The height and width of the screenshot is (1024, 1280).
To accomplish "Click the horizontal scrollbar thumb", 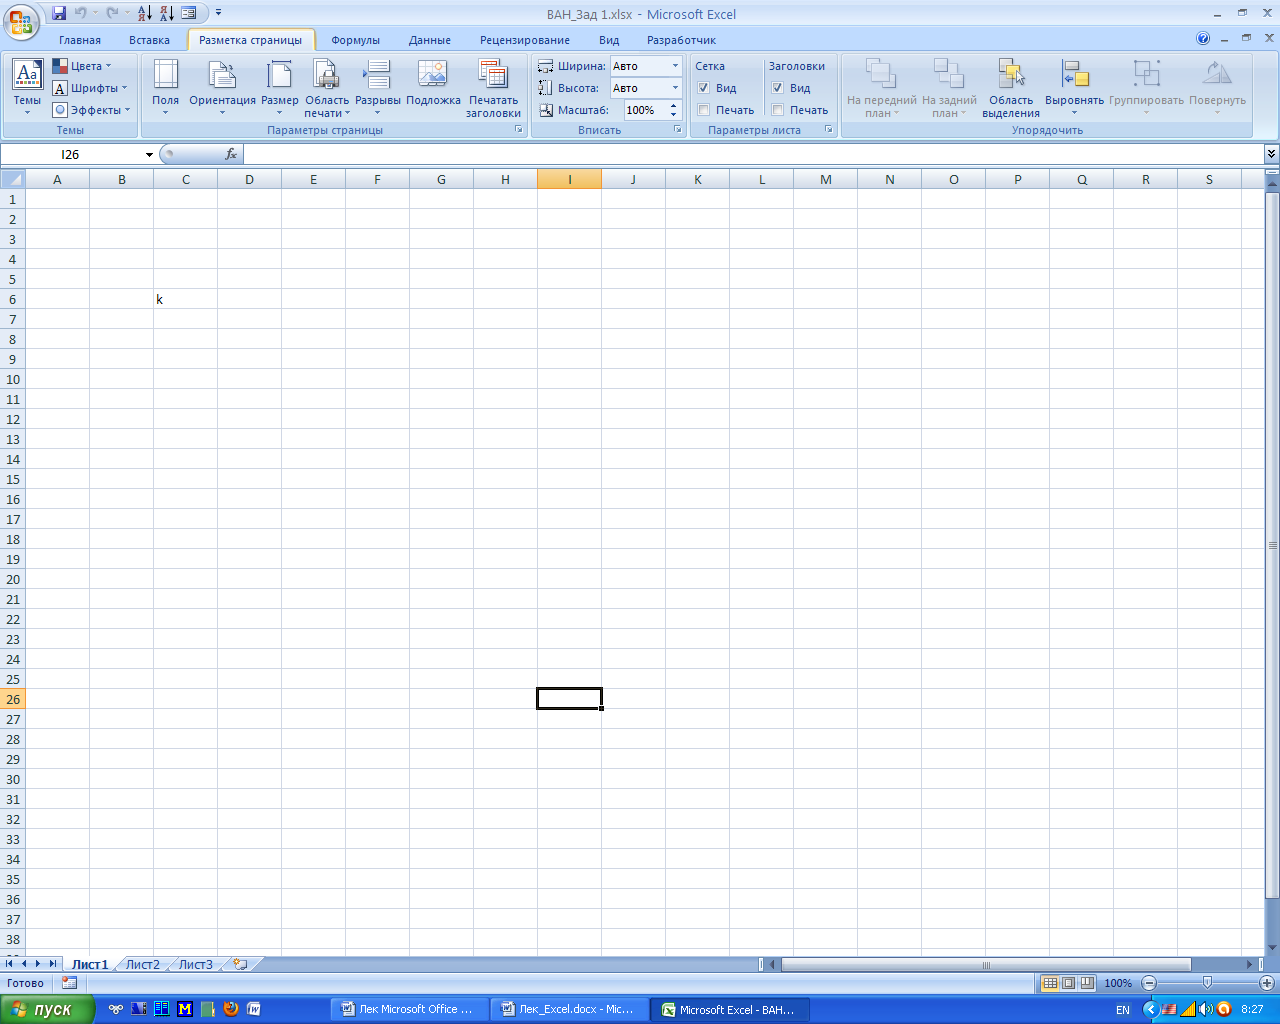I will point(986,965).
